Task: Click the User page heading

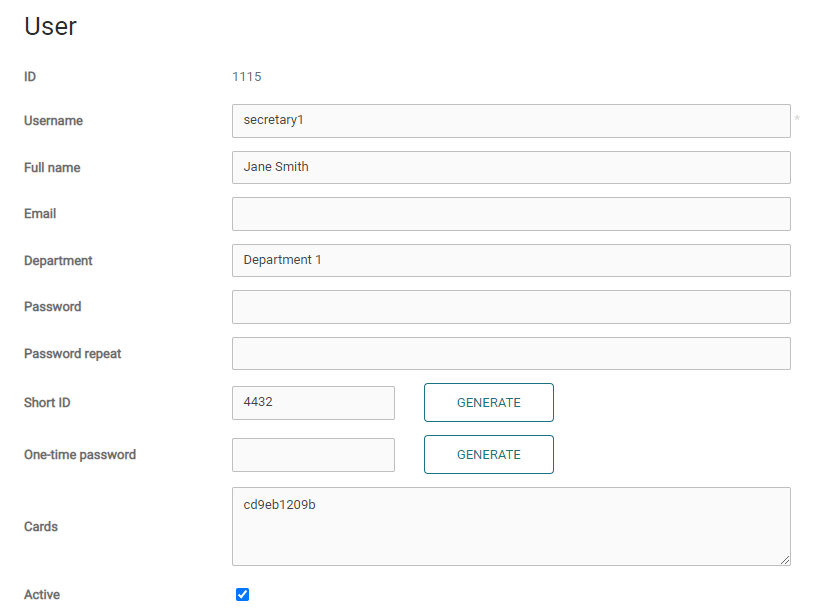Action: pos(50,27)
